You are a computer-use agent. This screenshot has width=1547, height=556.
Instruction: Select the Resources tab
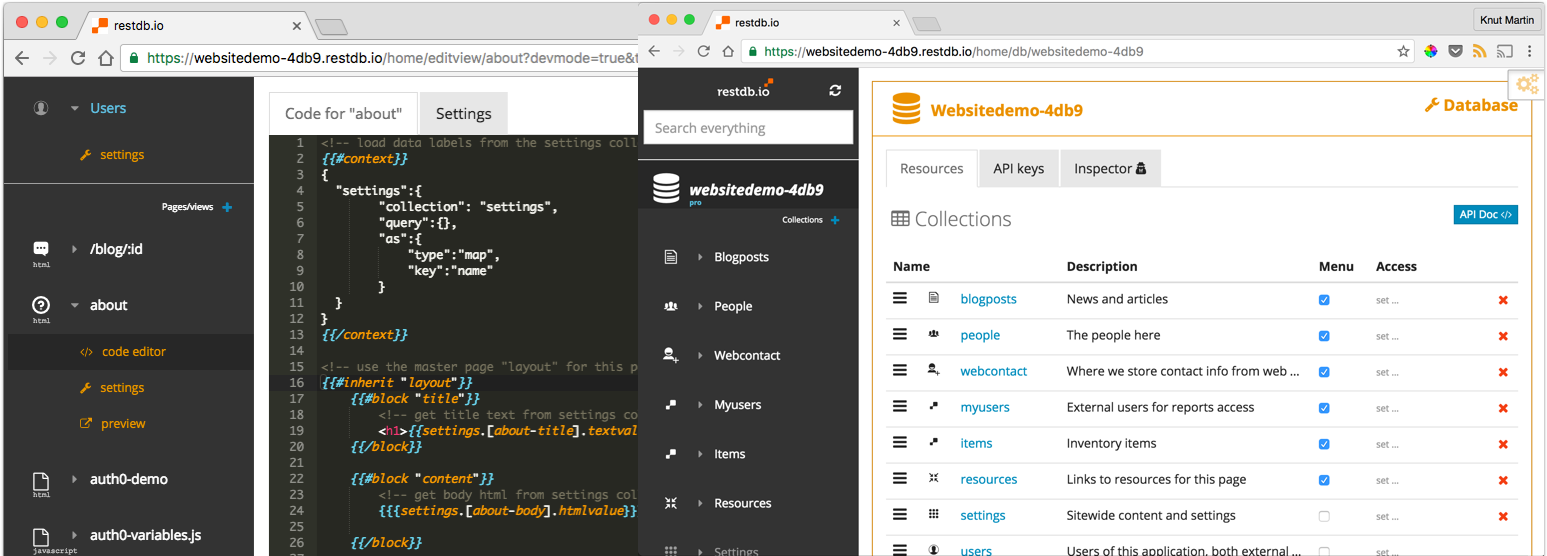coord(932,168)
